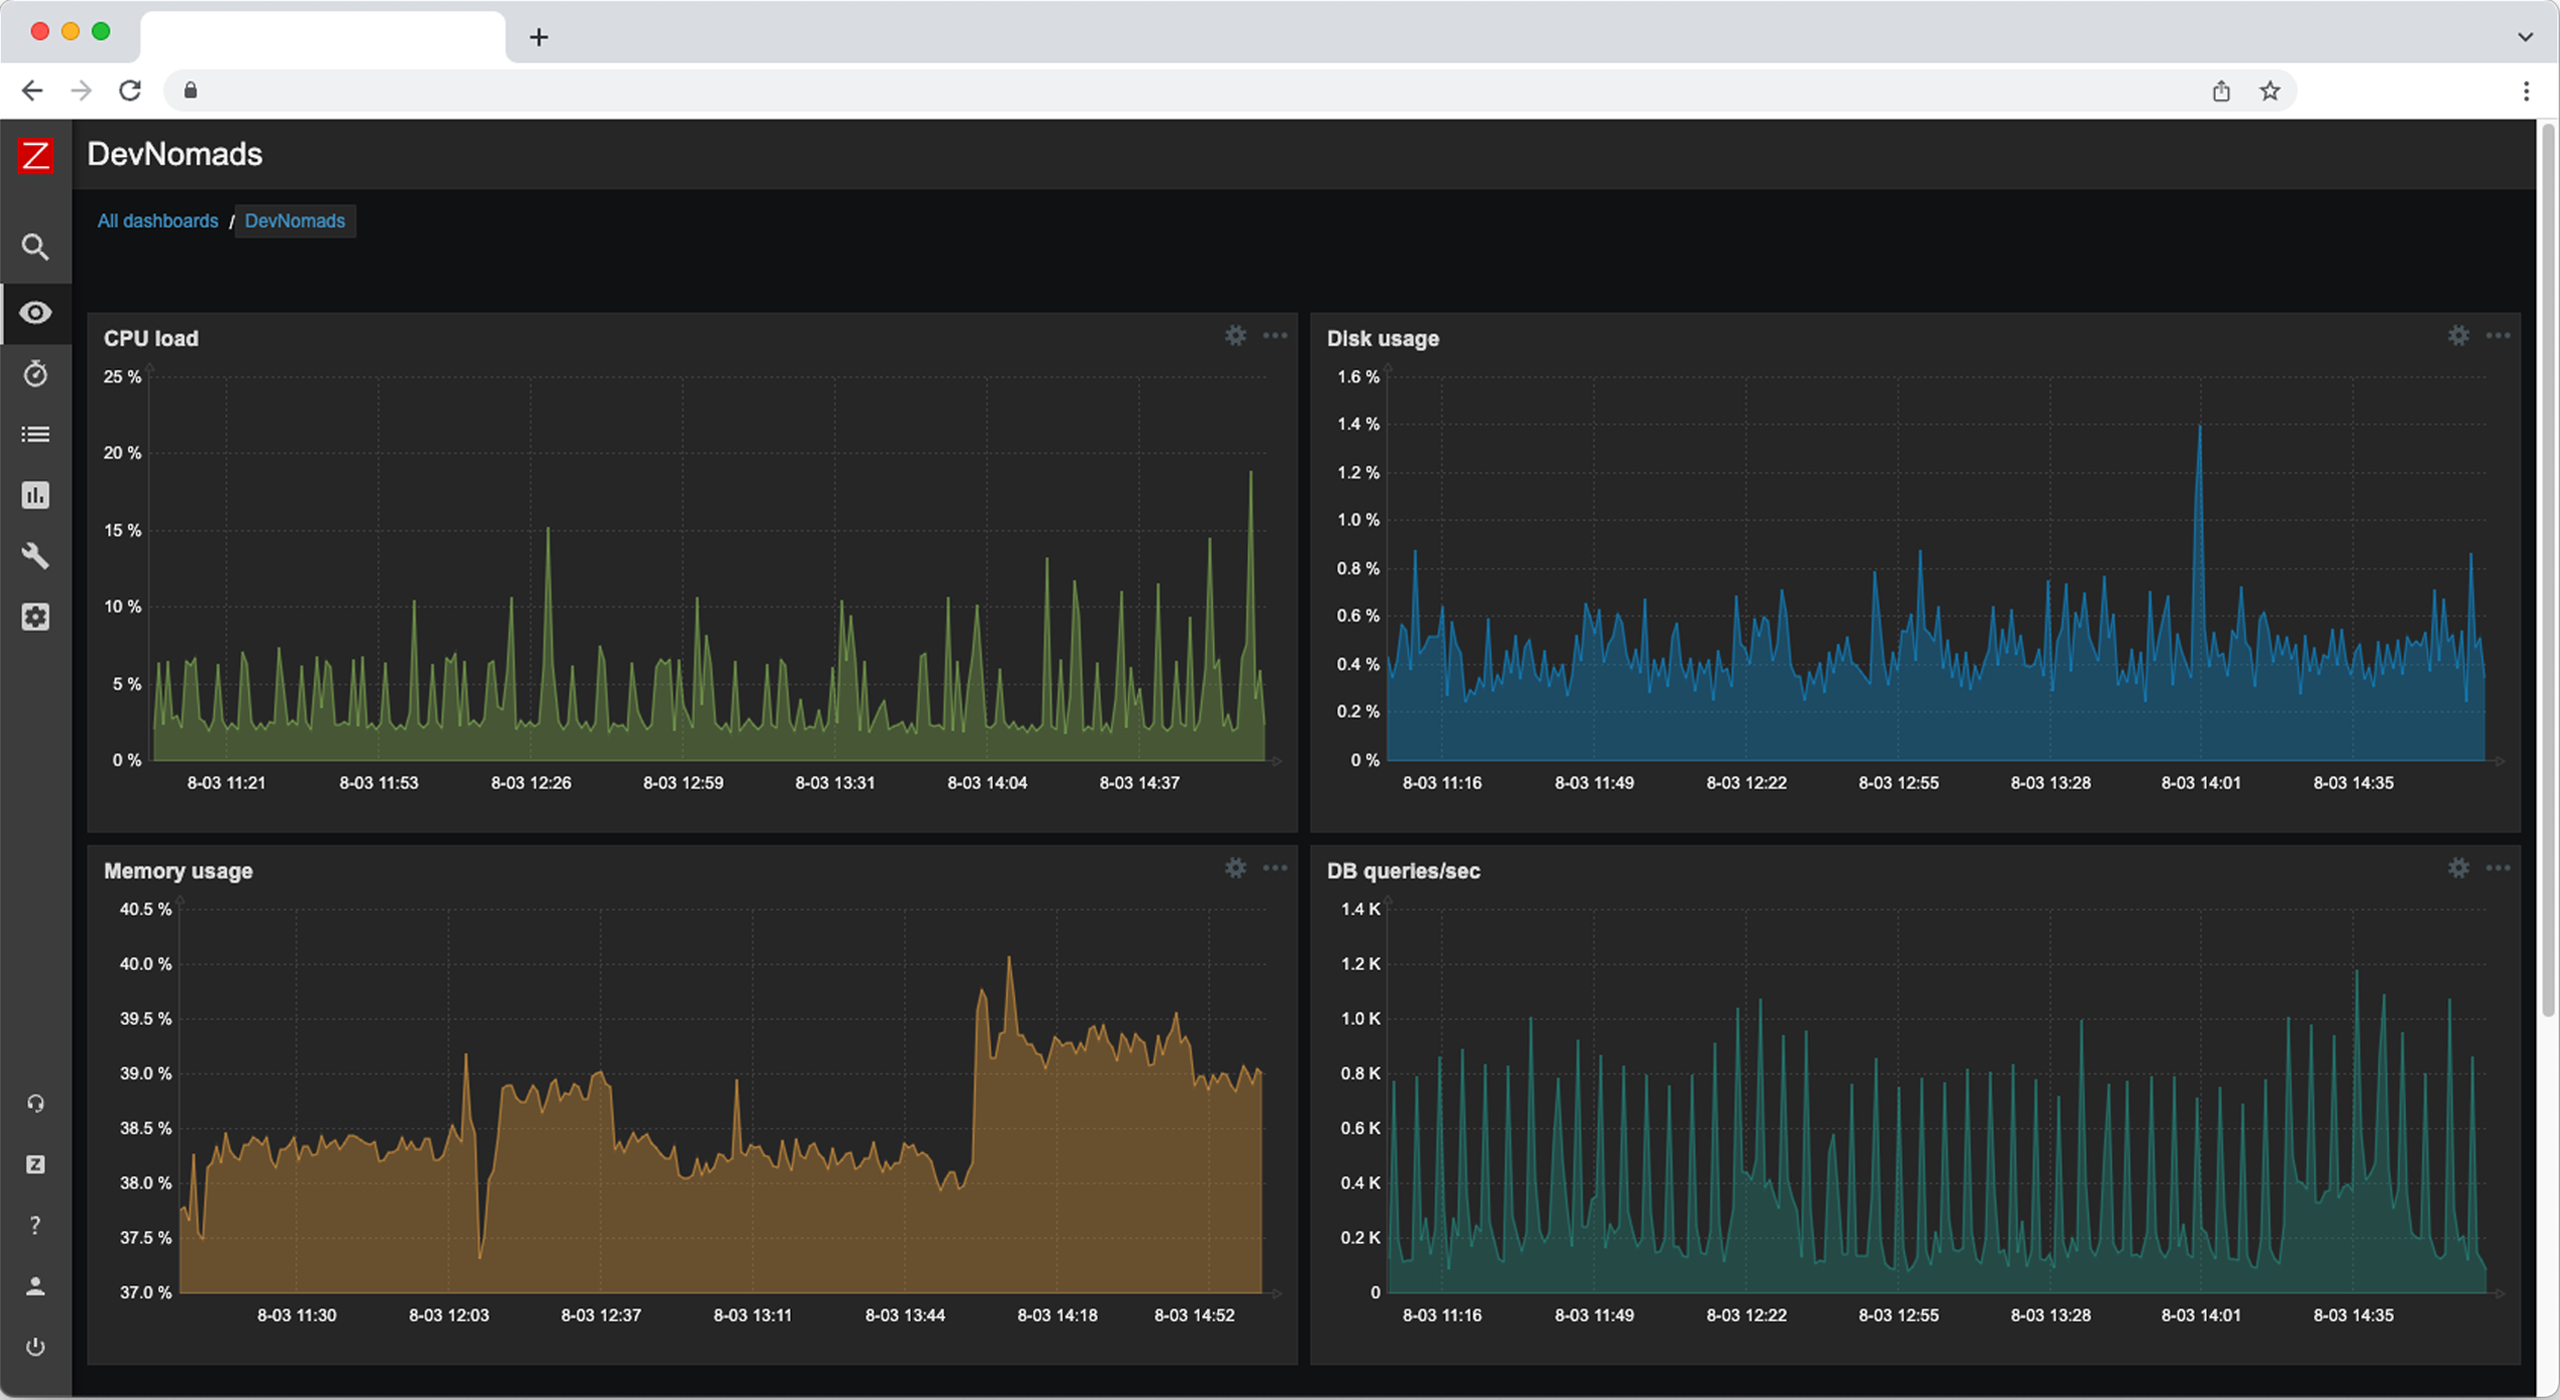Click the '1.6 %' axis label on Disk usage
Screen dimensions: 2560x1400
[x=1358, y=377]
